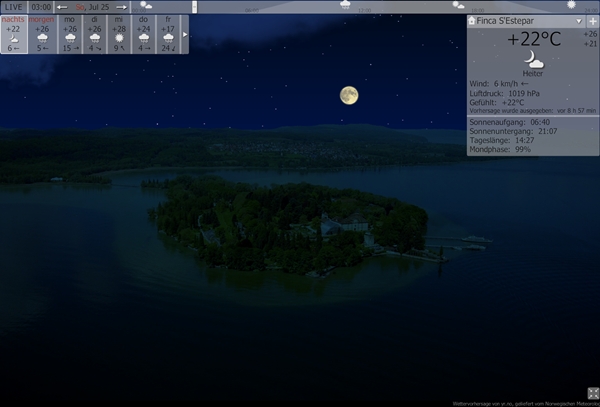Click the sun icon under mi
The image size is (600, 407).
tap(119, 38)
